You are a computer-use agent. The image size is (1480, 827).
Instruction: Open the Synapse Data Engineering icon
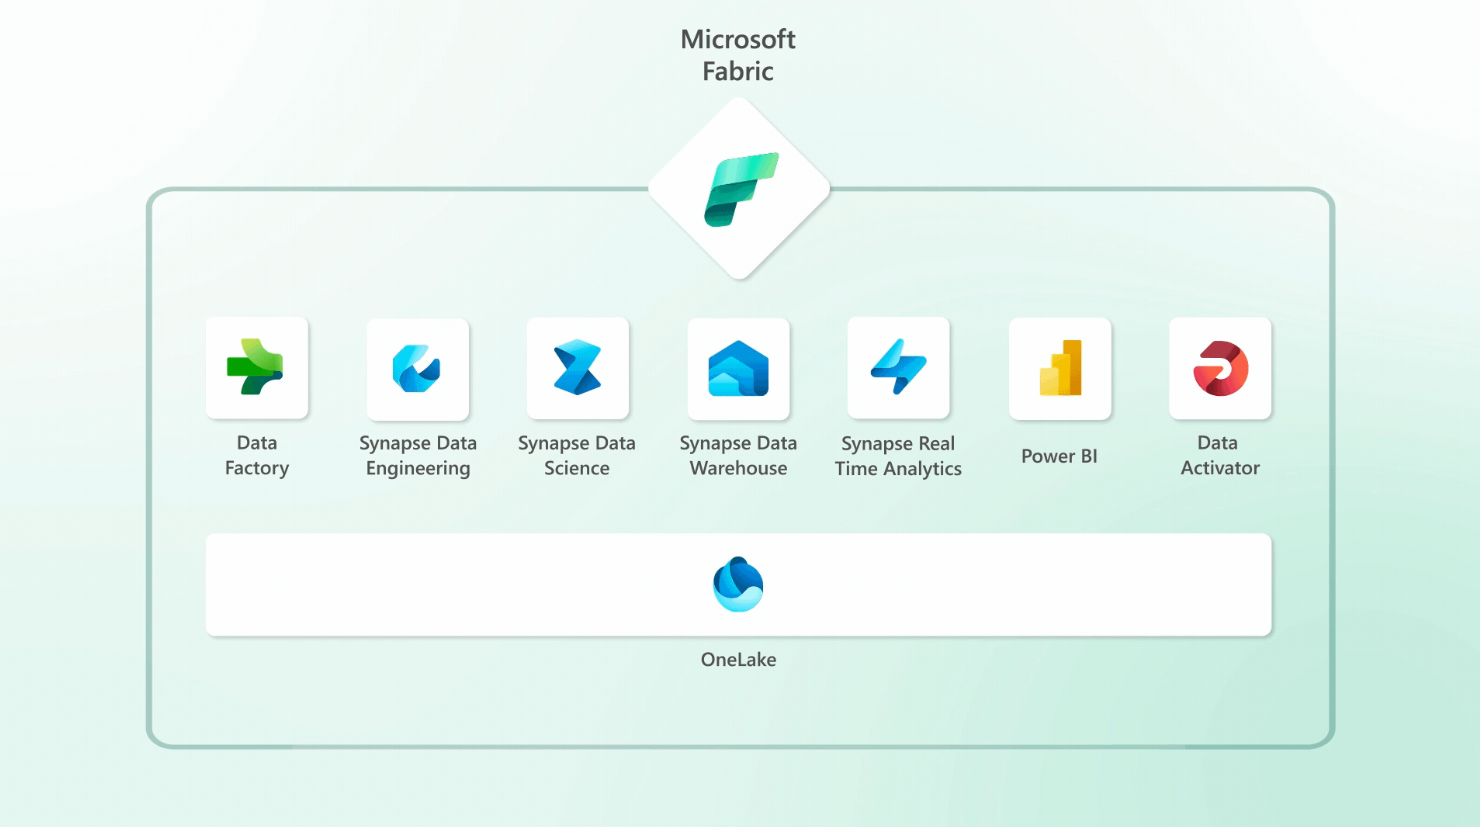tap(417, 368)
